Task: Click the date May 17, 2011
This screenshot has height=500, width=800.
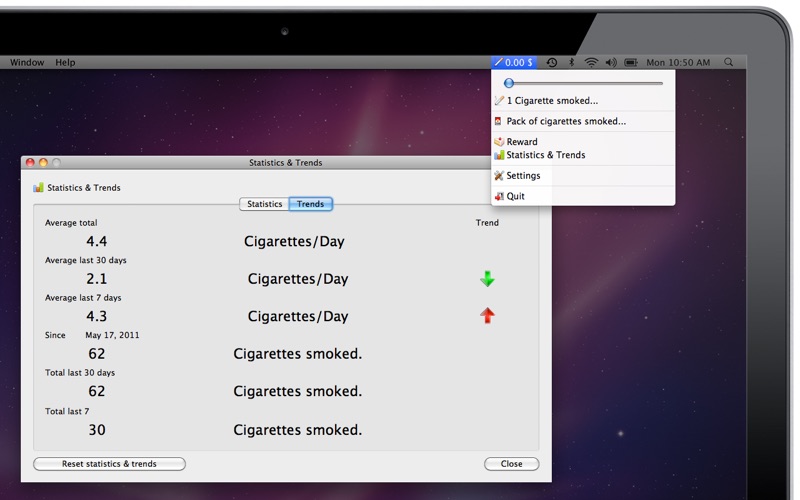Action: [112, 335]
